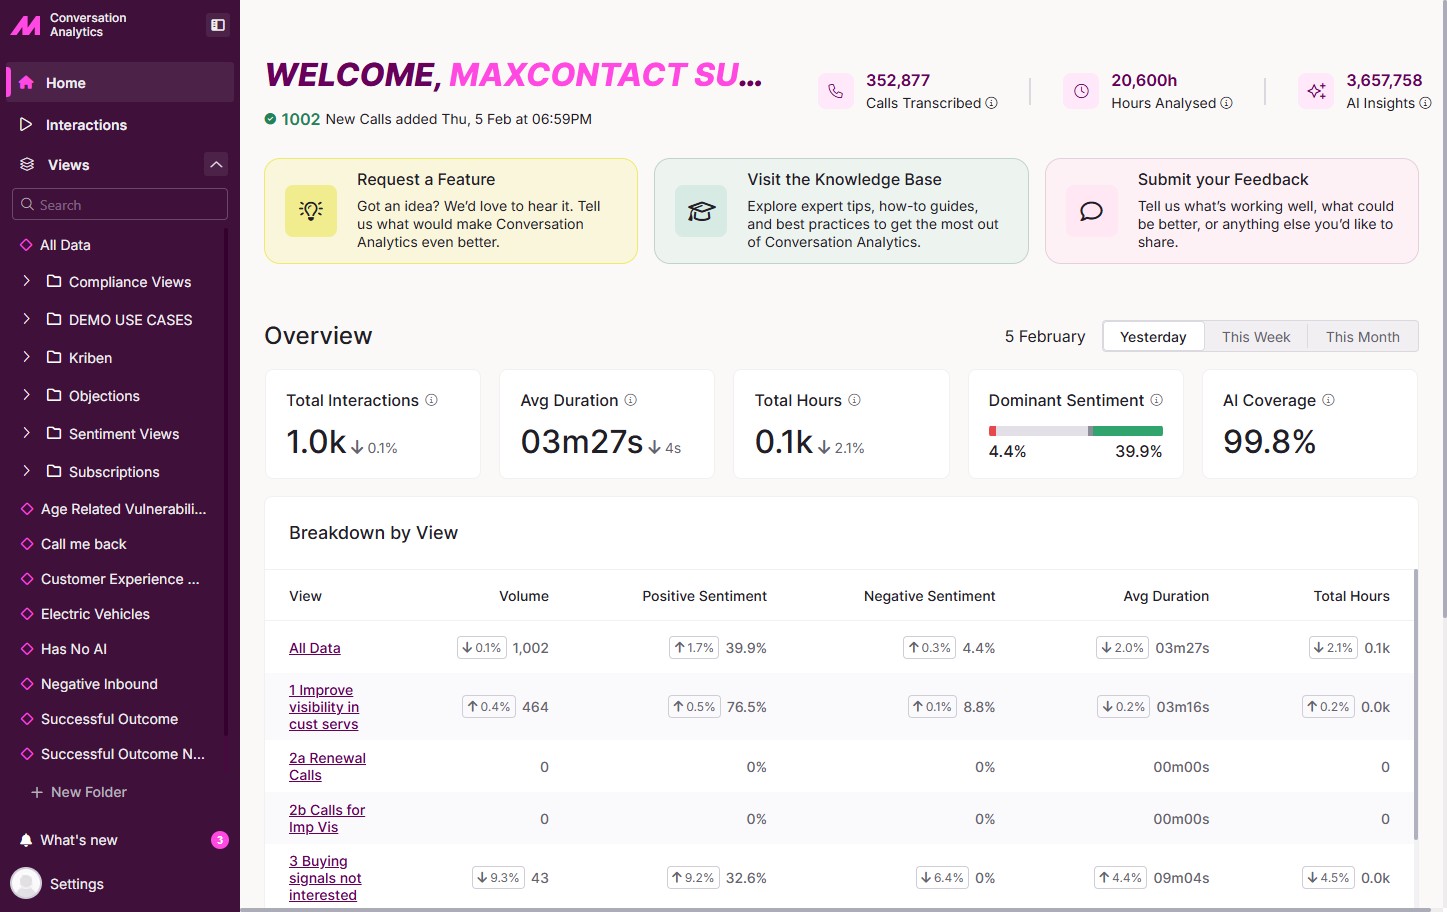This screenshot has width=1447, height=912.
Task: Show info for Avg Duration
Action: point(631,400)
